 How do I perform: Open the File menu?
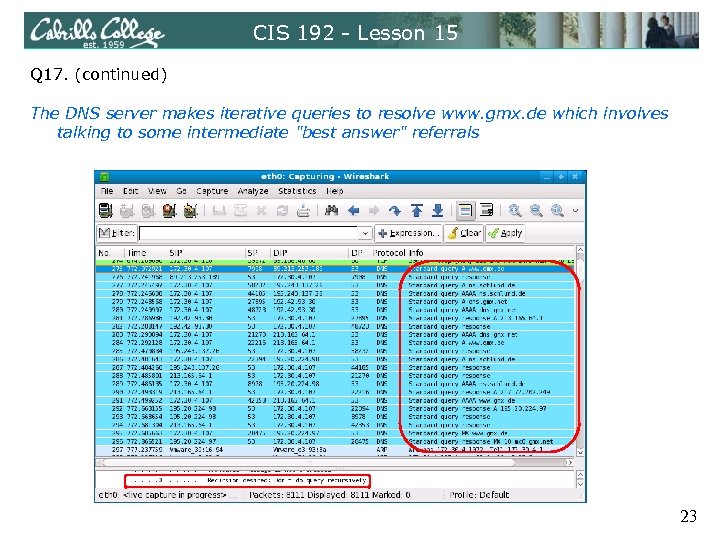(x=107, y=191)
